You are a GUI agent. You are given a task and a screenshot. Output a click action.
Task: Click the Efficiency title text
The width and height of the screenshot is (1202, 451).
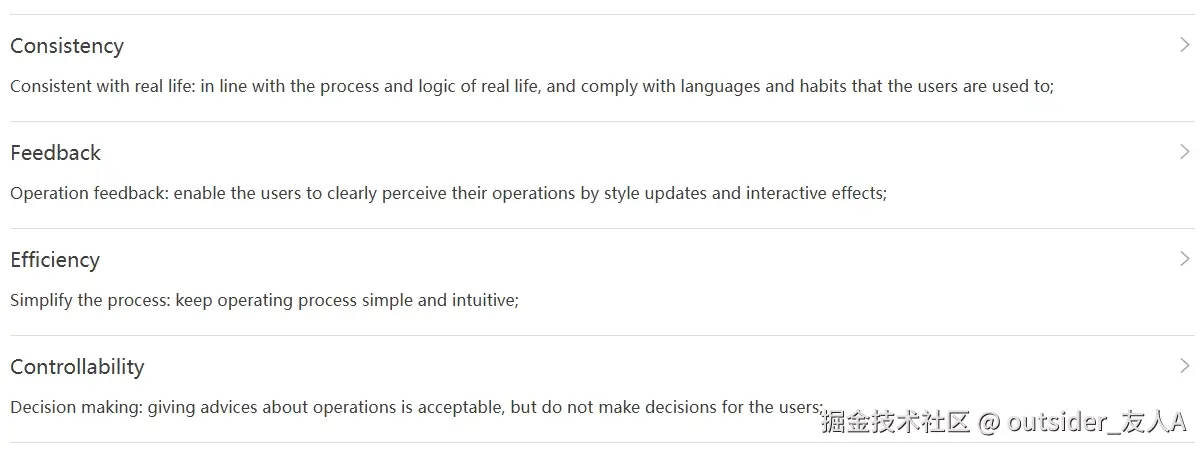(x=55, y=260)
